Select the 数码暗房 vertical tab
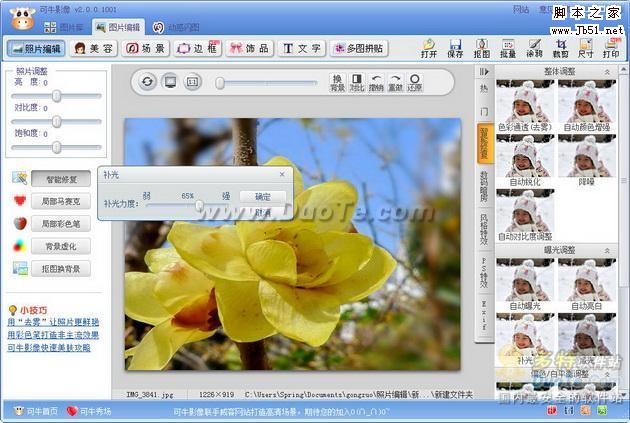This screenshot has height=423, width=630. (x=484, y=186)
